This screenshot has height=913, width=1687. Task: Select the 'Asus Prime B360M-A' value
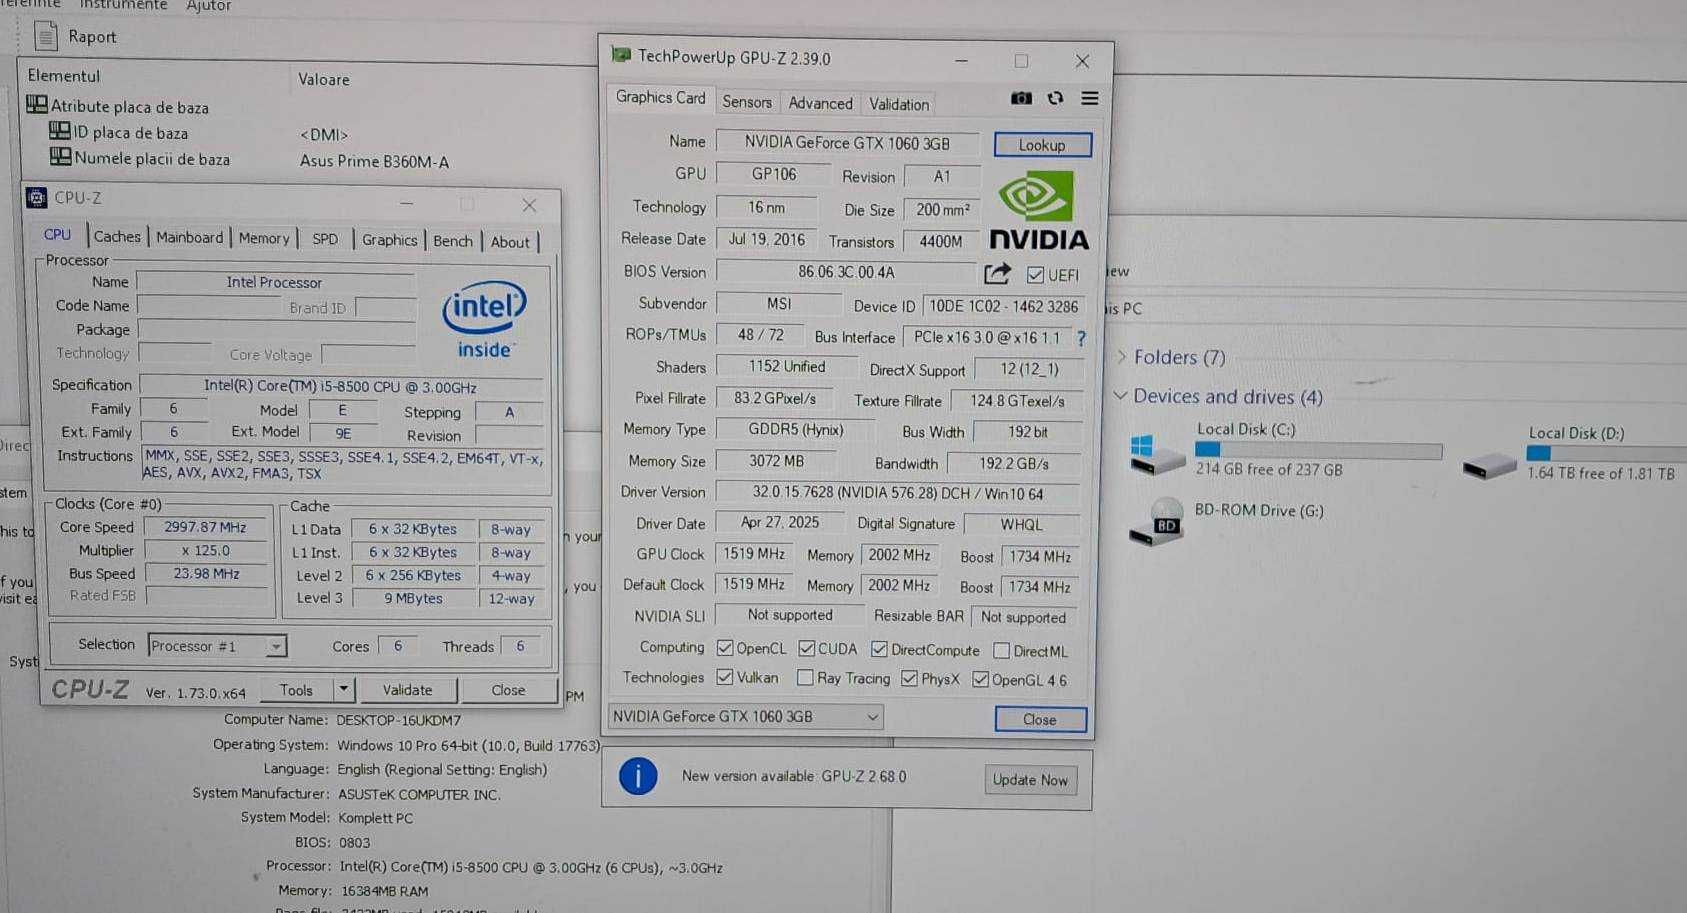coord(374,161)
